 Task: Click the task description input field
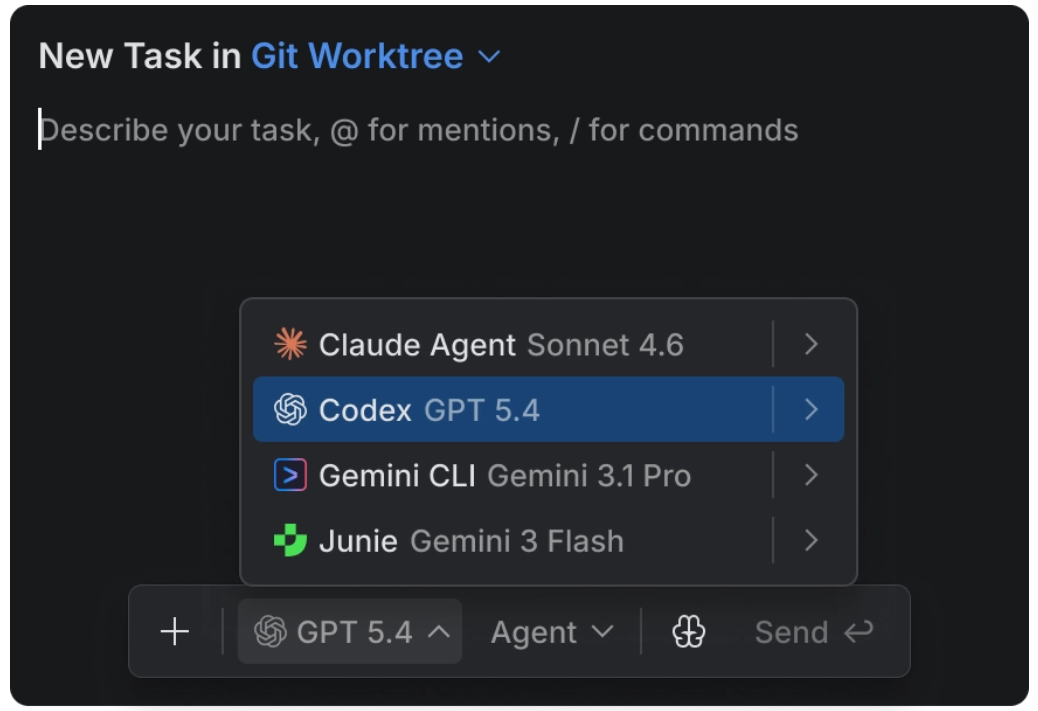420,131
